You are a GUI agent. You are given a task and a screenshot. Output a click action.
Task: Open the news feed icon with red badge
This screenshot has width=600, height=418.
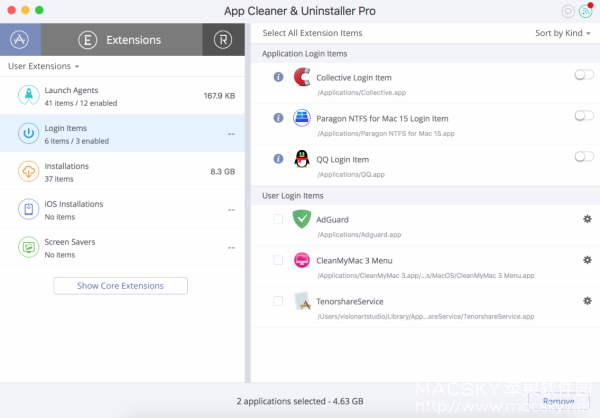click(x=585, y=11)
